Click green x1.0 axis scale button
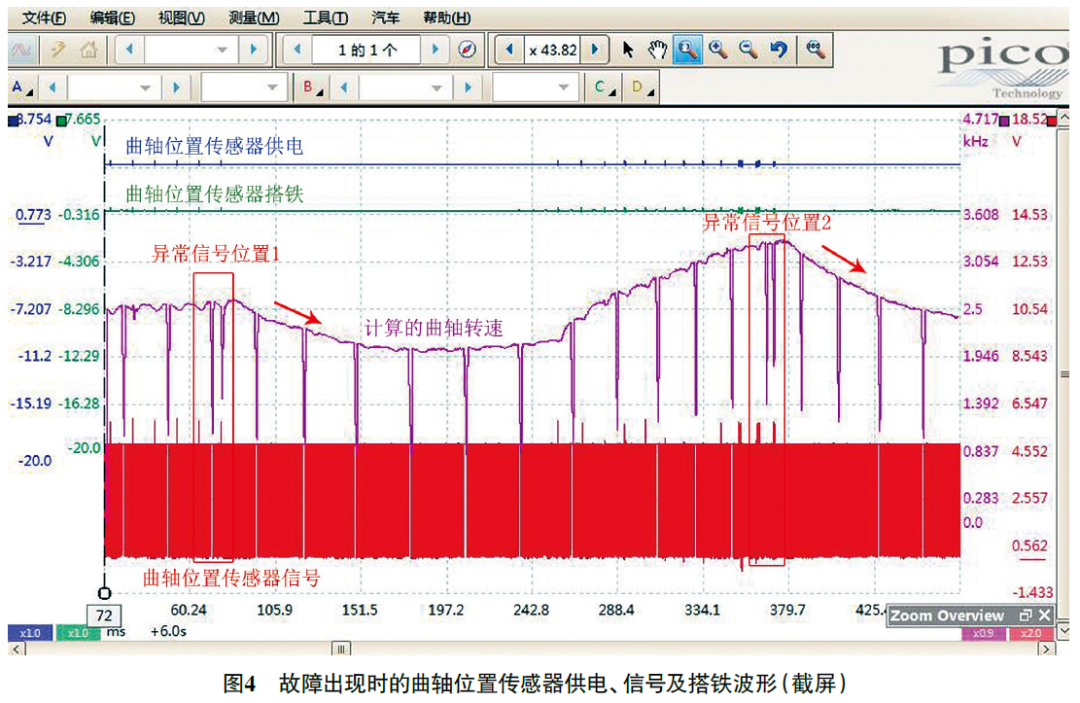This screenshot has height=703, width=1080. click(x=77, y=633)
